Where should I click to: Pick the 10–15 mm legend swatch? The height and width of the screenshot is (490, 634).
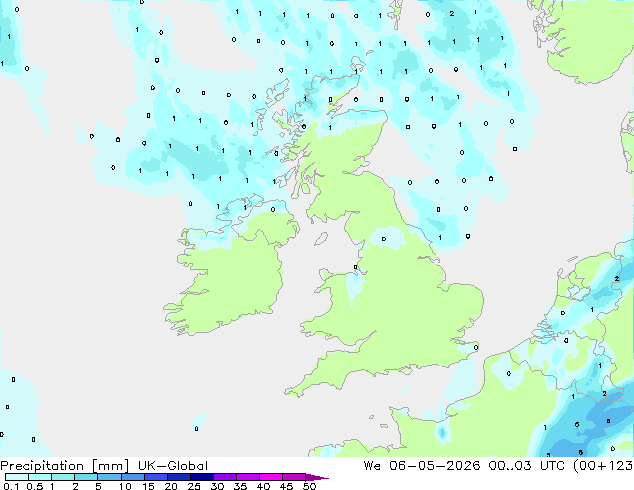(x=132, y=477)
